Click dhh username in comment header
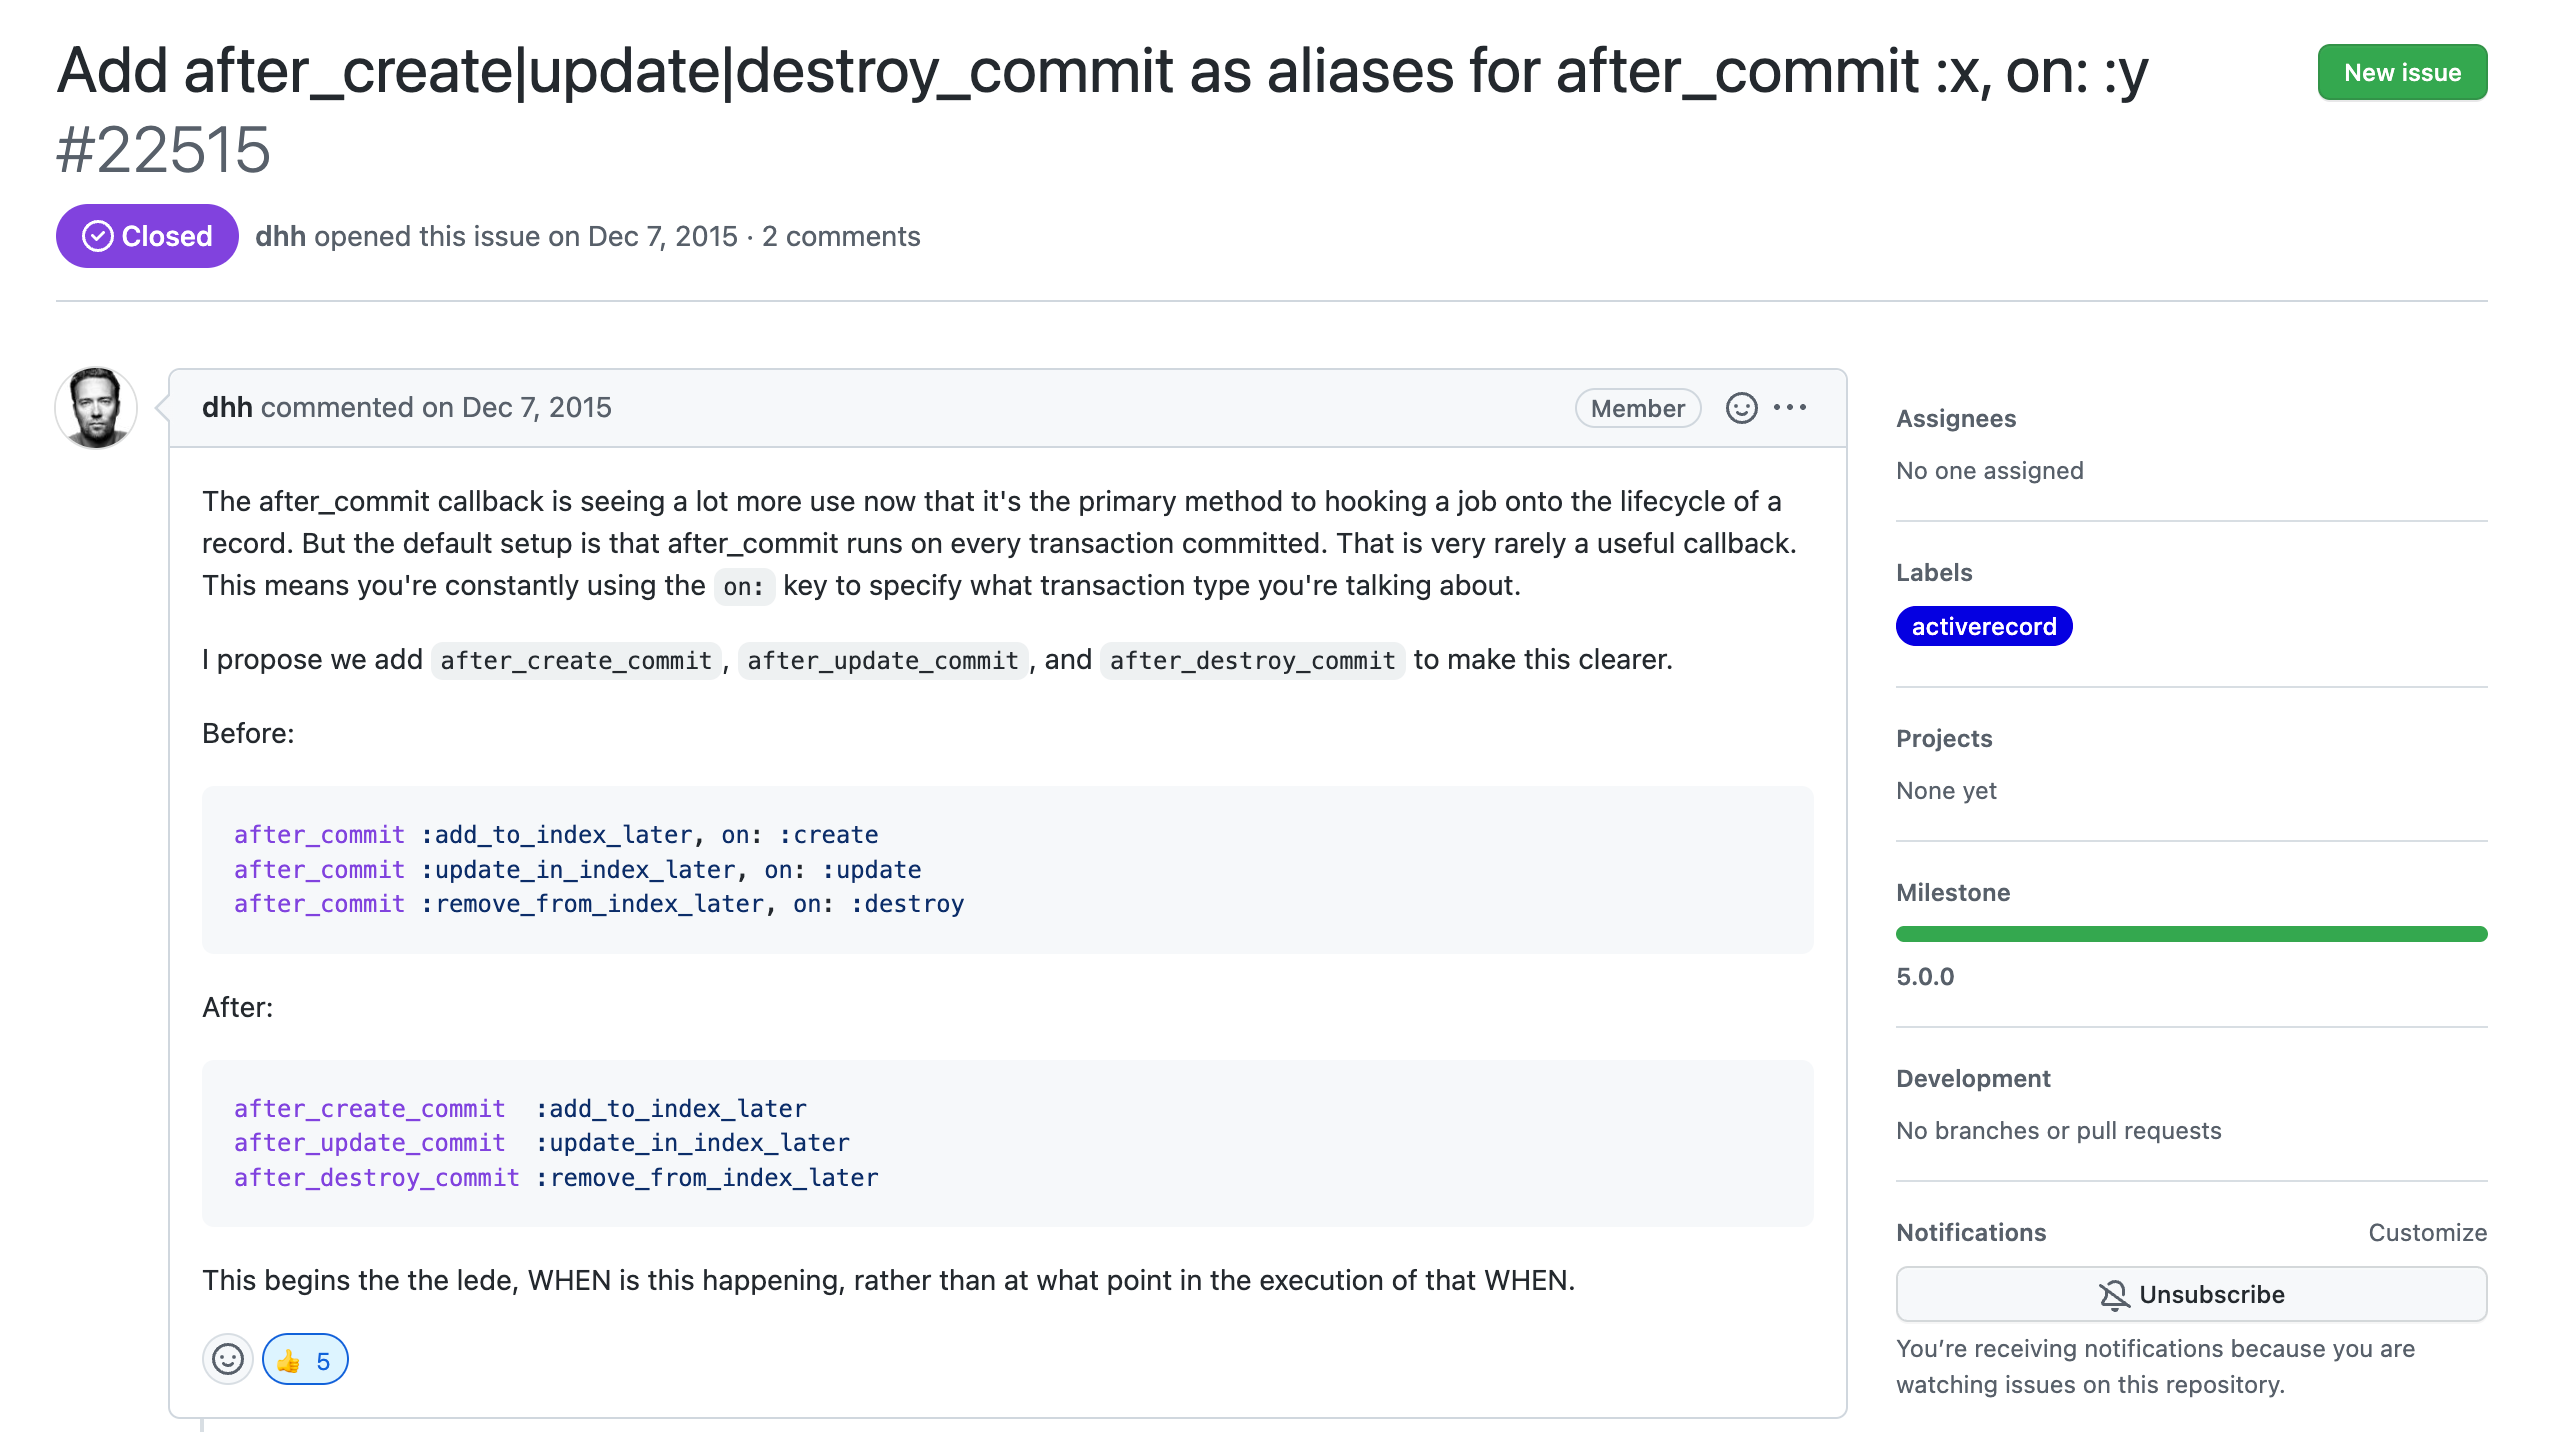Image resolution: width=2558 pixels, height=1432 pixels. (x=227, y=408)
